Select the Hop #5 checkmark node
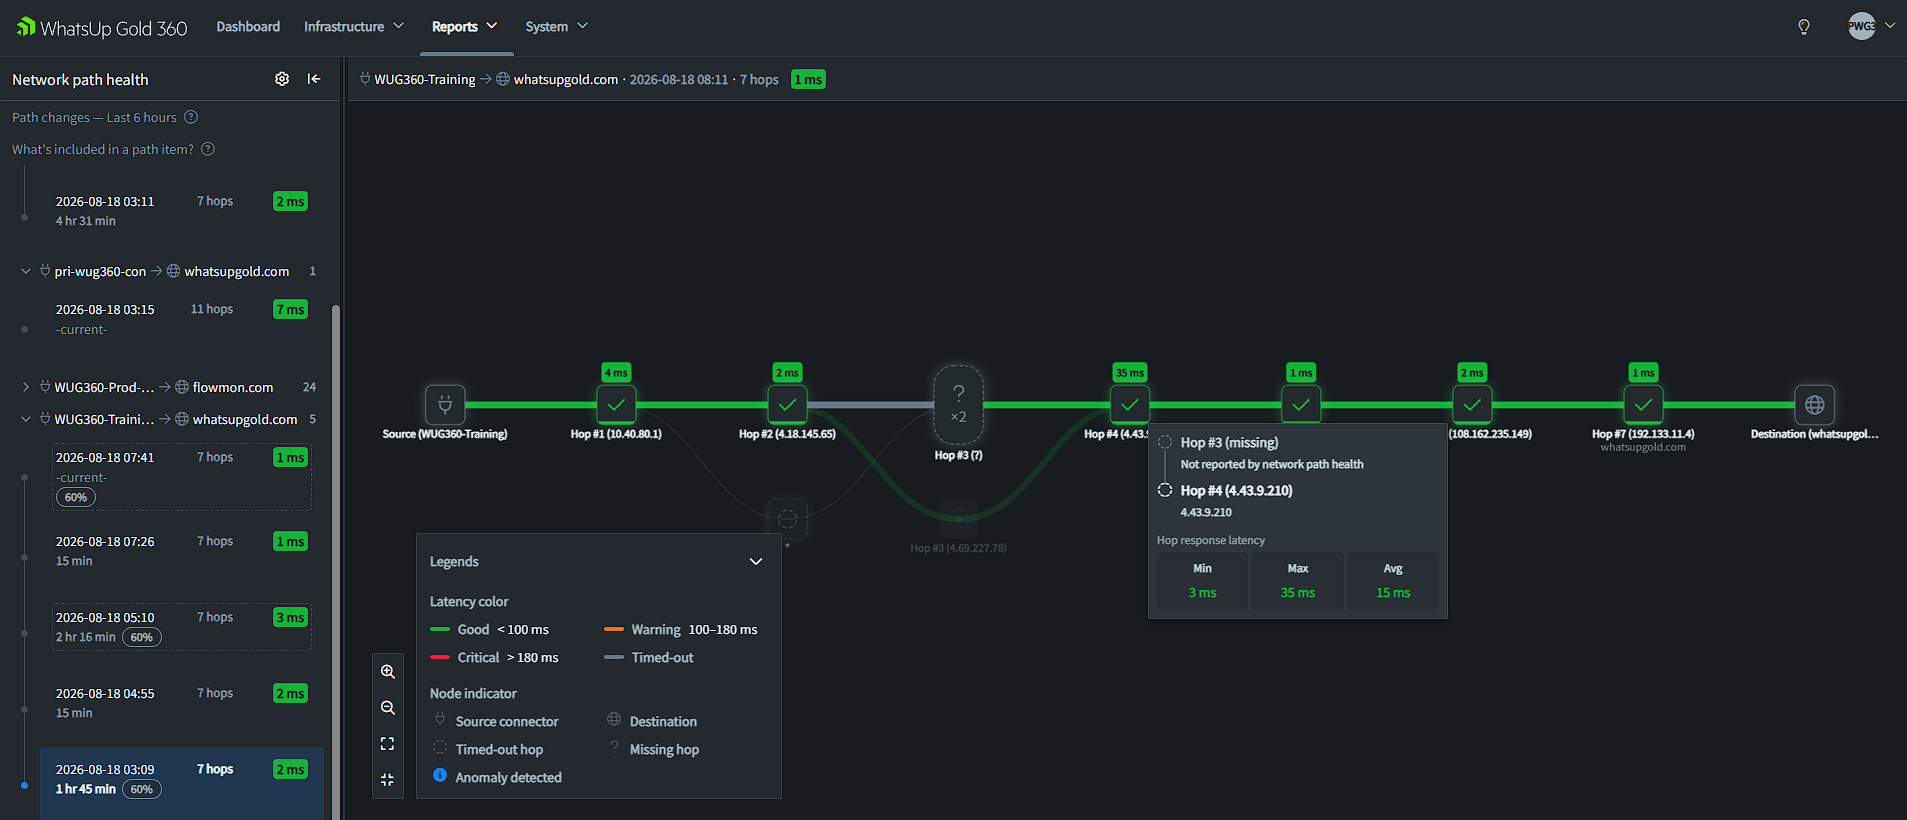The image size is (1907, 820). [1301, 405]
